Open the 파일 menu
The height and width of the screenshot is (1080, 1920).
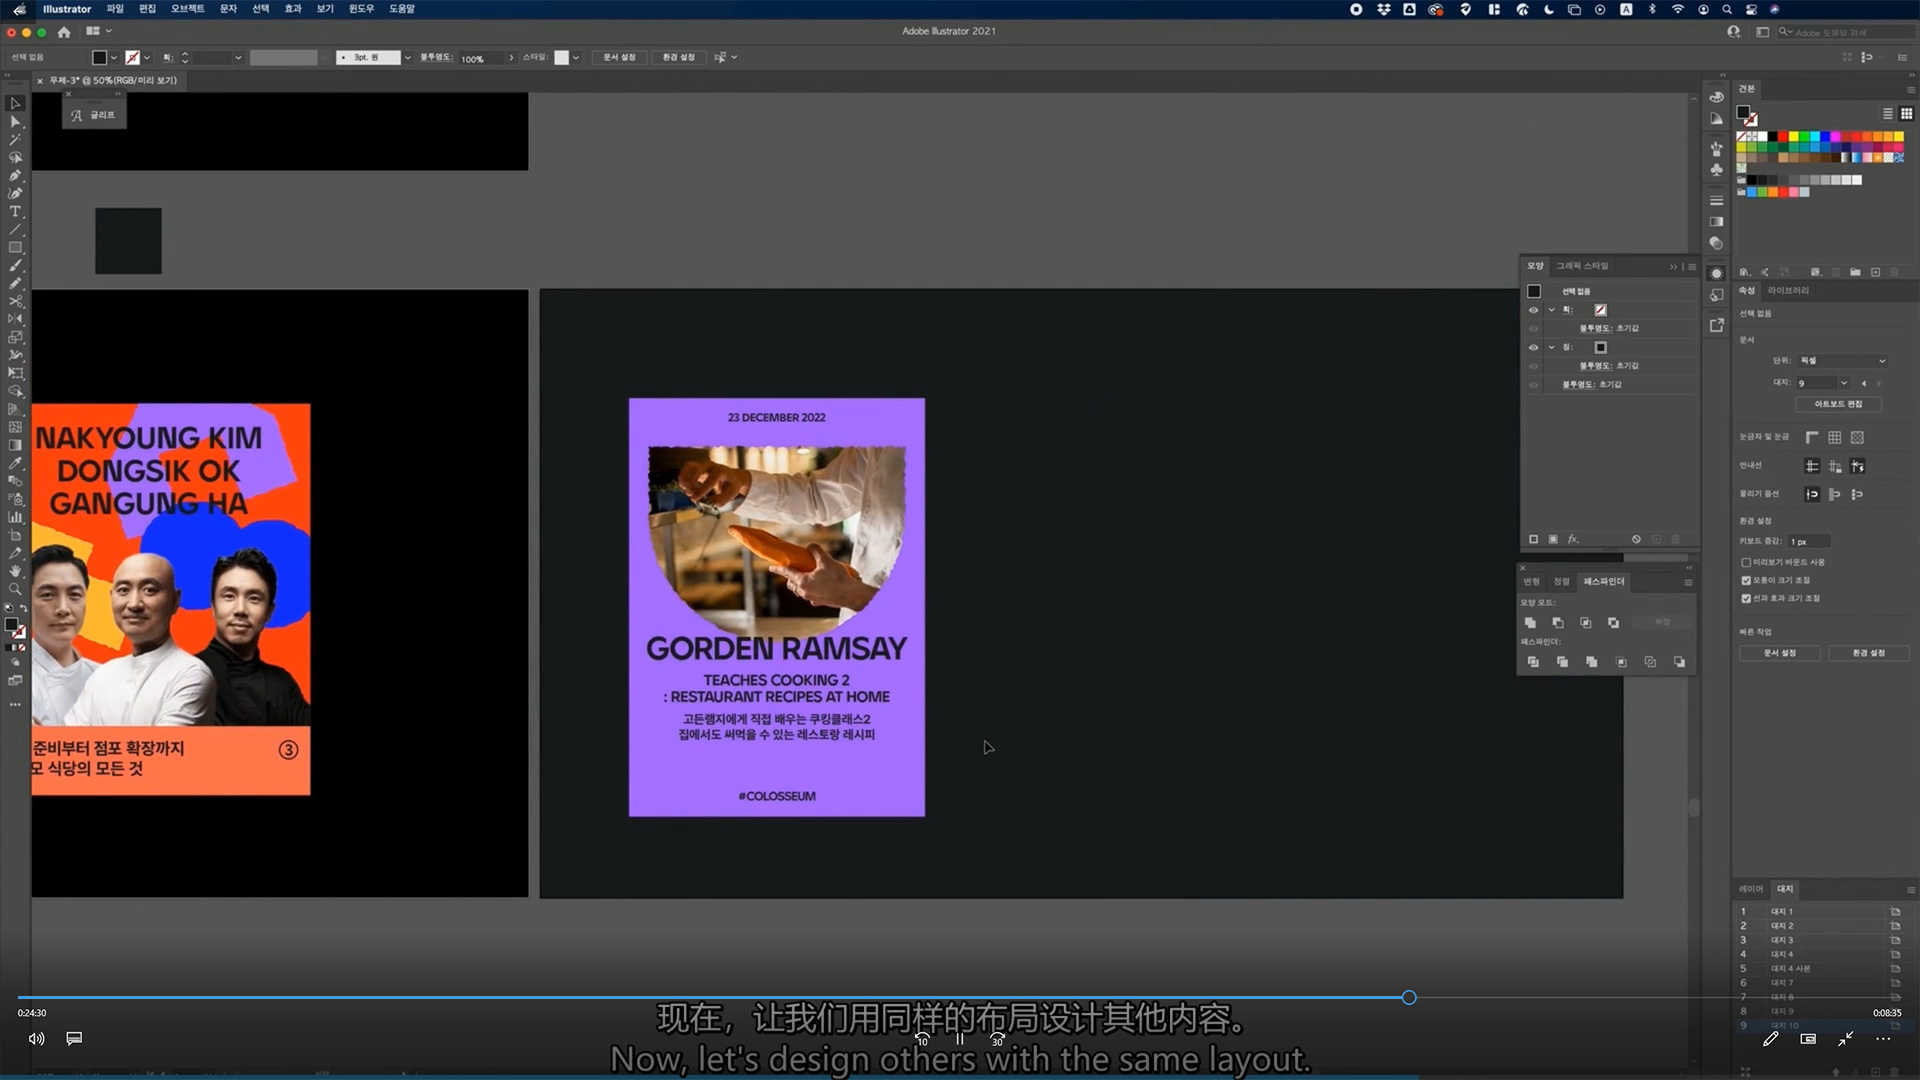tap(115, 9)
